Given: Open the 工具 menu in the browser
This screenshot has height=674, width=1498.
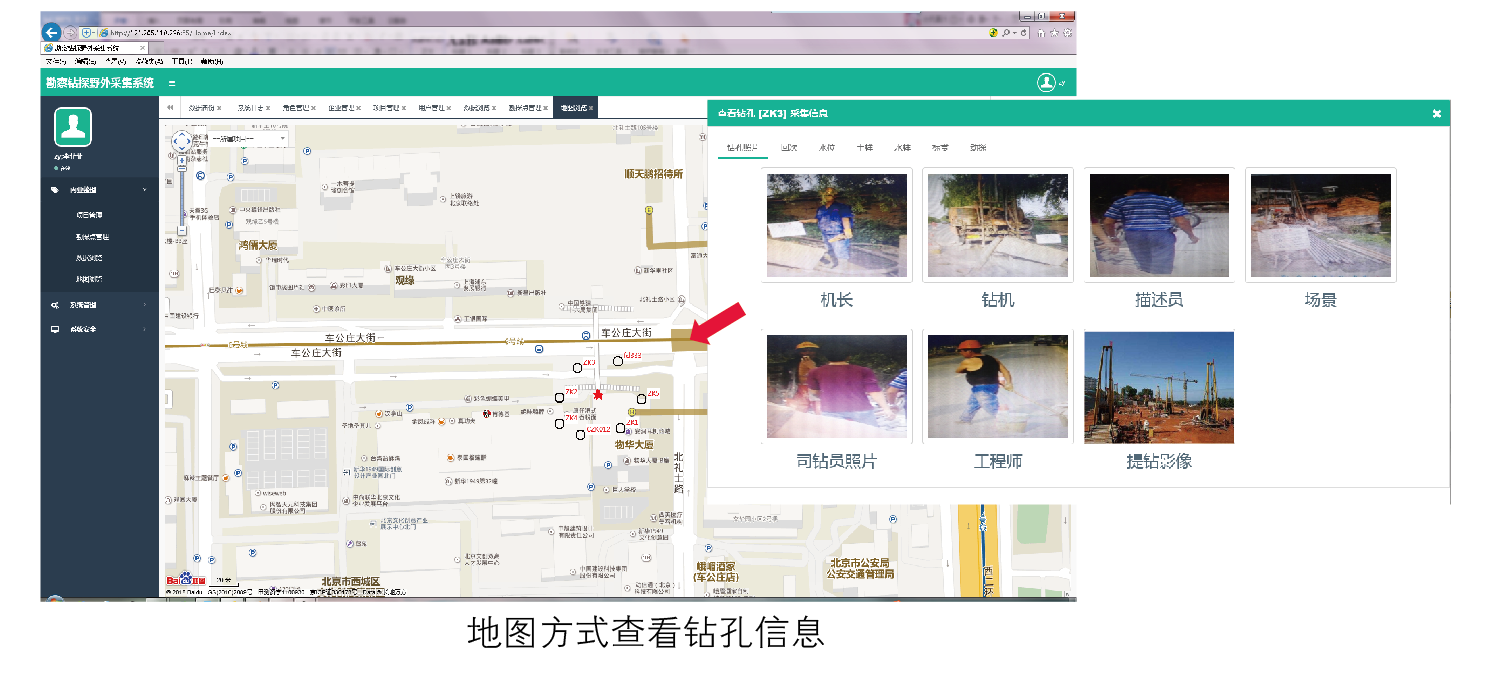Looking at the screenshot, I should [x=180, y=61].
